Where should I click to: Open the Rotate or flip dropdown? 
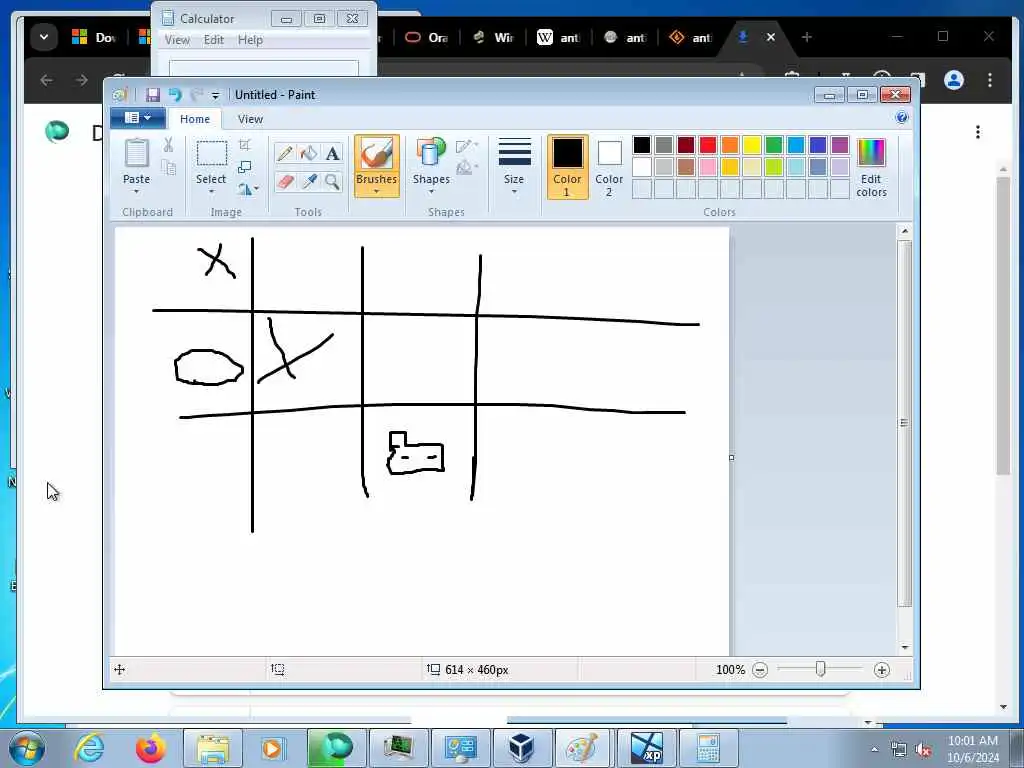(x=248, y=189)
